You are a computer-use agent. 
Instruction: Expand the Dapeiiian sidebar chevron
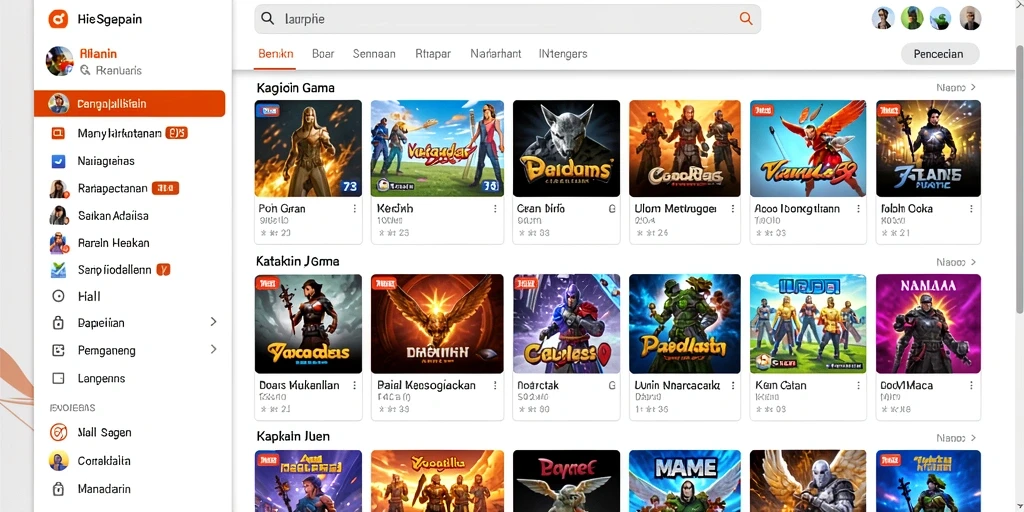click(x=213, y=322)
